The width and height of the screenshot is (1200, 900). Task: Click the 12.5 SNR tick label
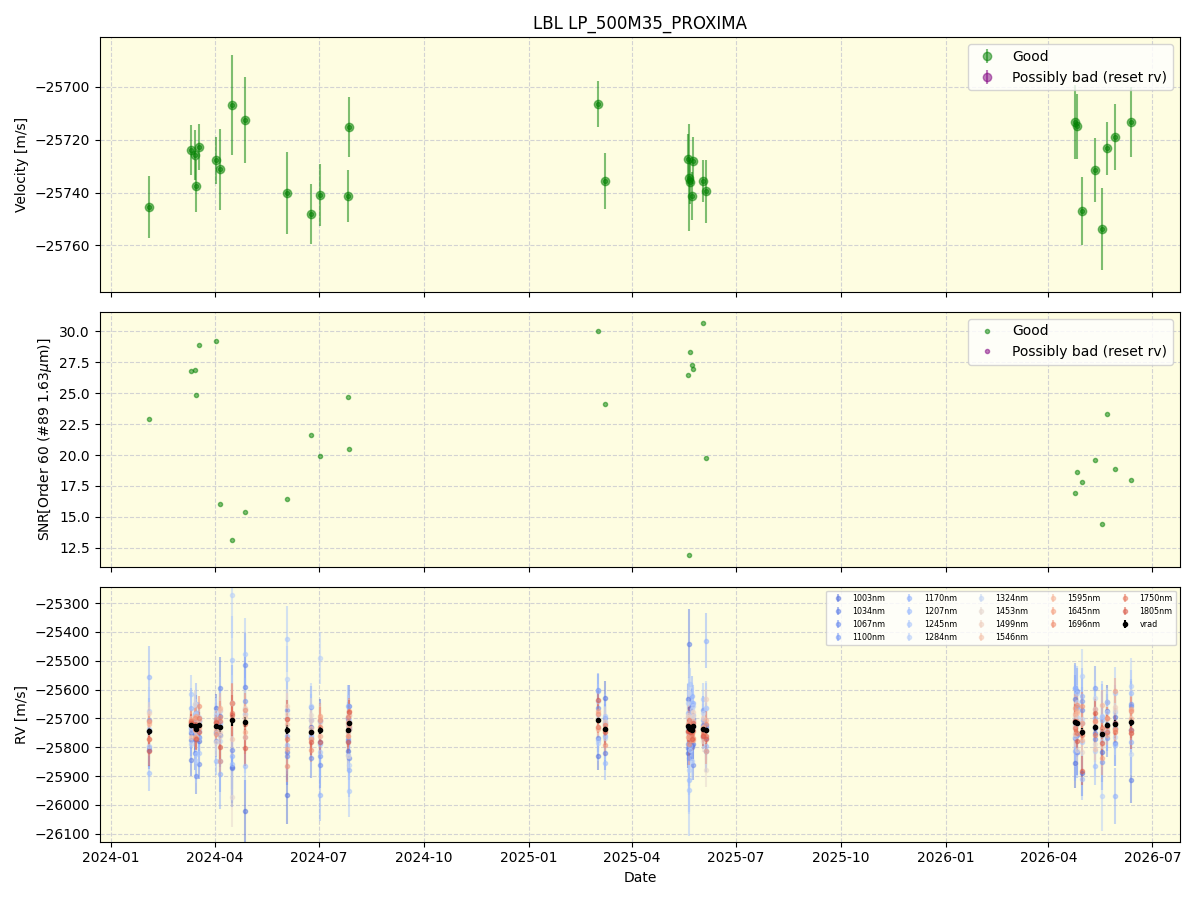pos(77,549)
